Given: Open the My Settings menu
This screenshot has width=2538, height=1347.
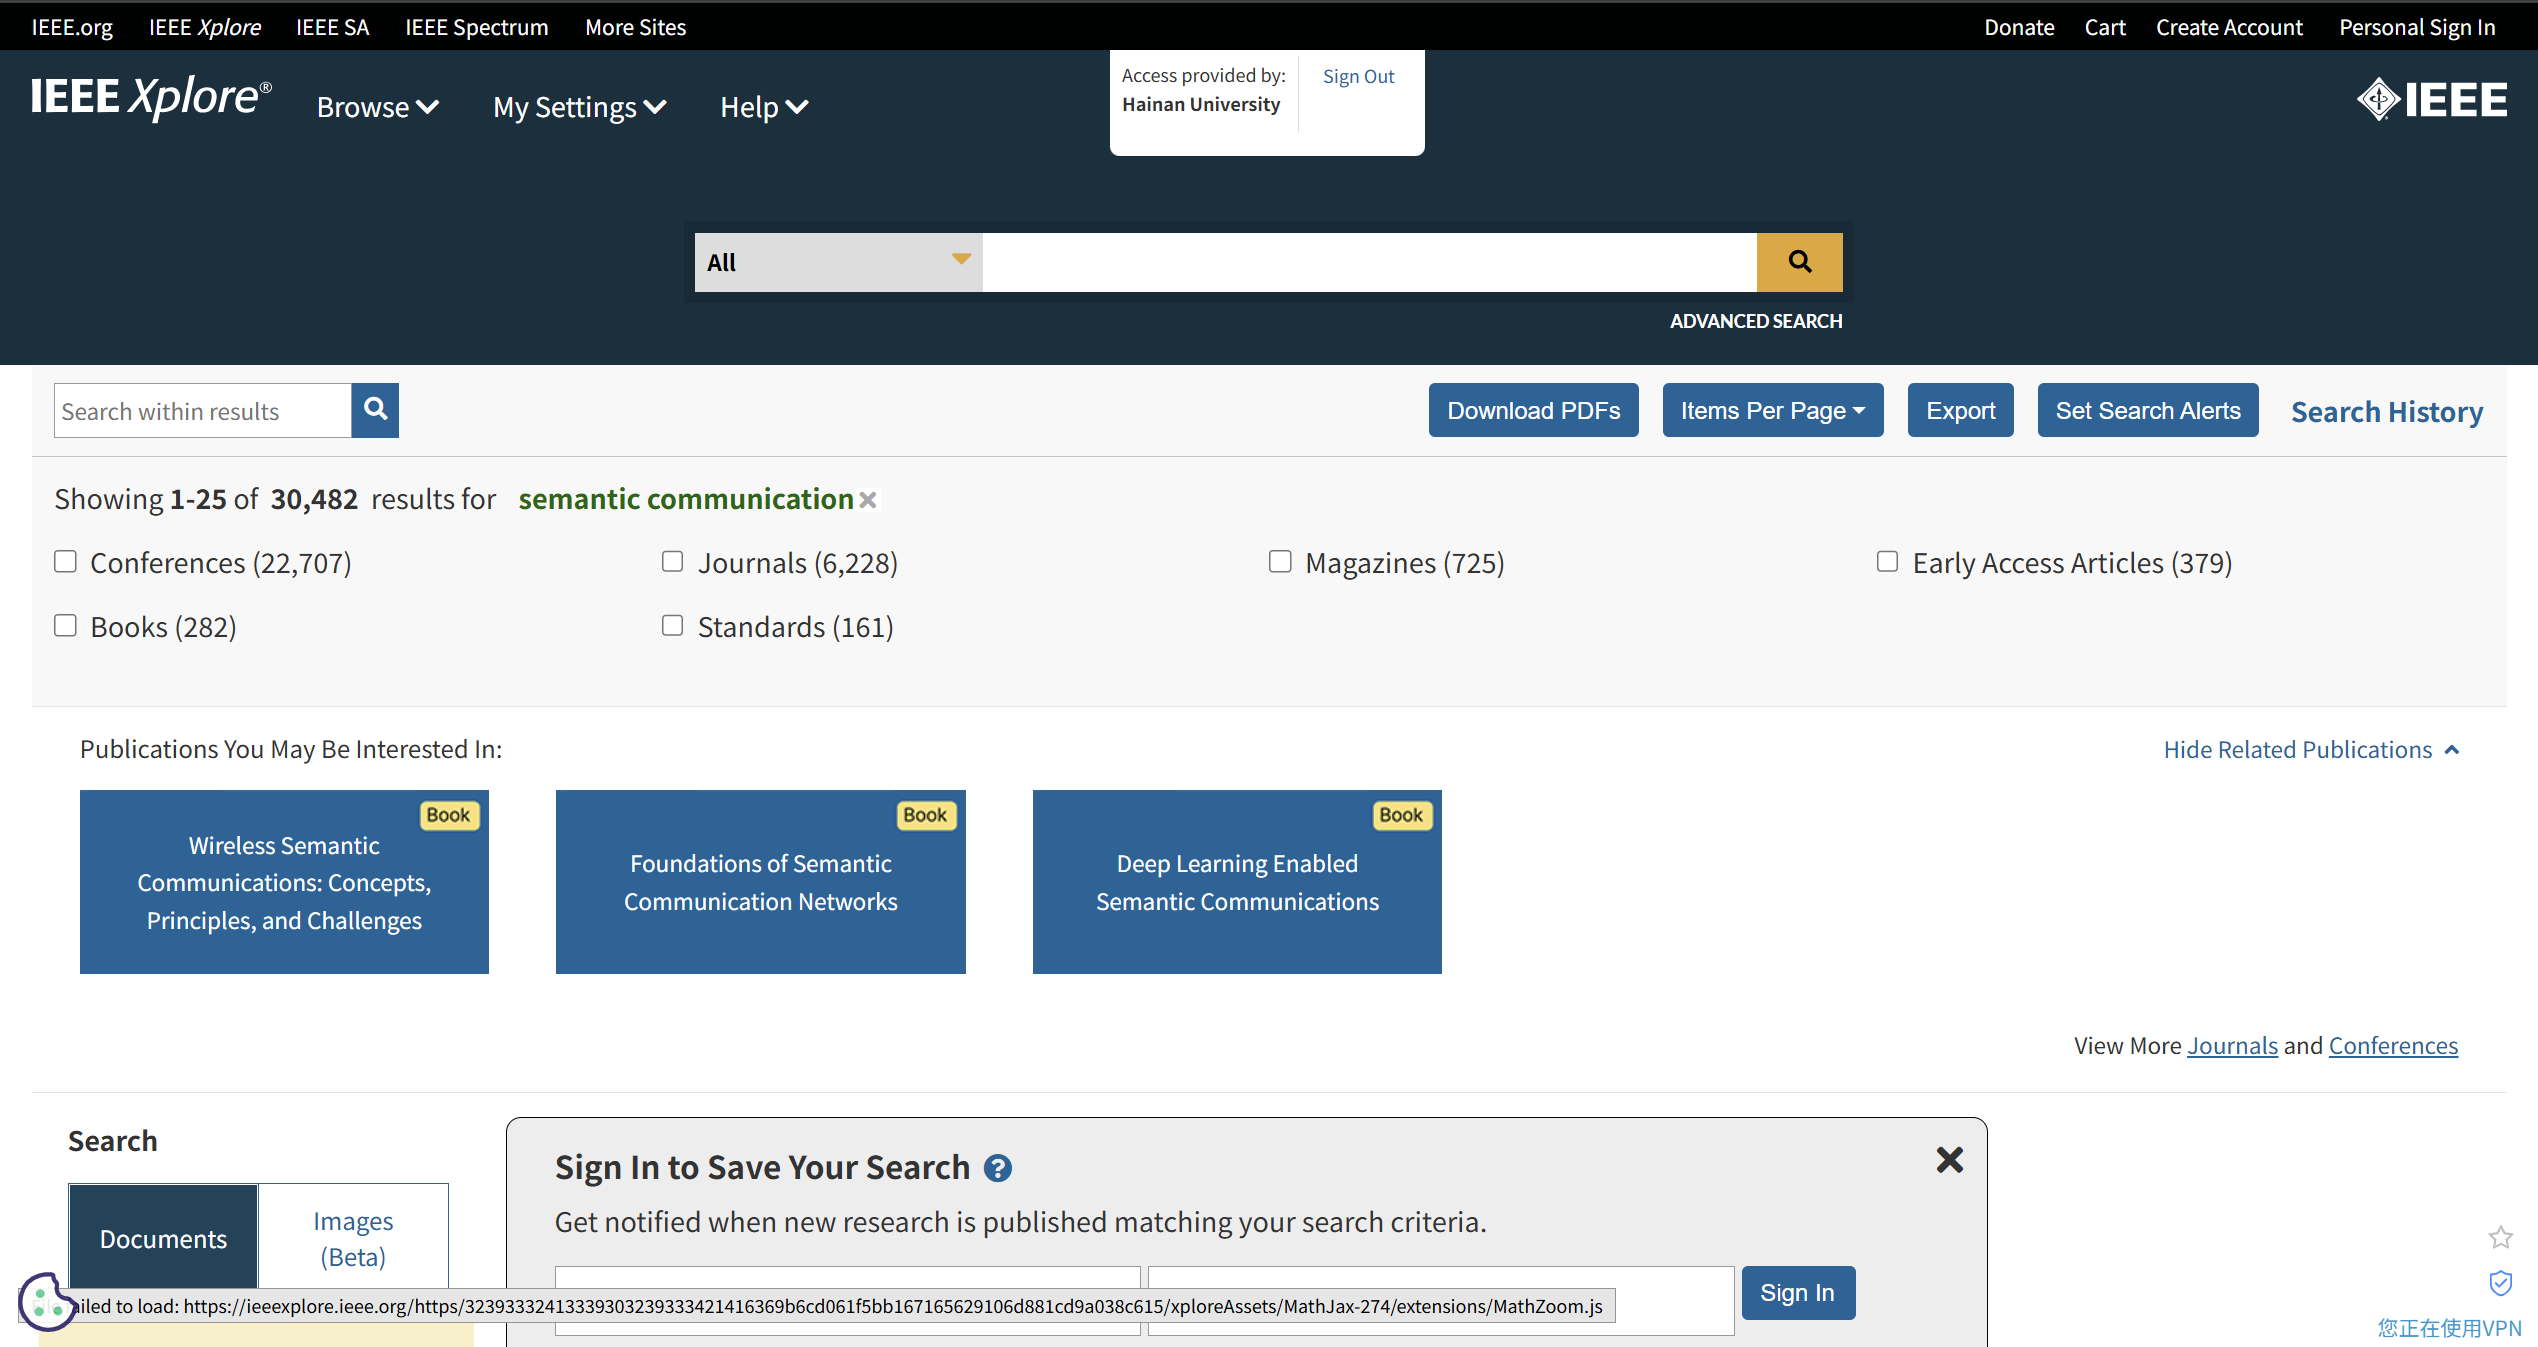Looking at the screenshot, I should coord(579,107).
